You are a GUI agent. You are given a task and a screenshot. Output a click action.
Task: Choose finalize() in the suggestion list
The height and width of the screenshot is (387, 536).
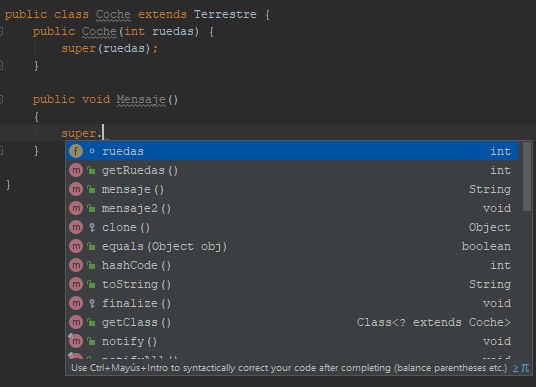pyautogui.click(x=292, y=303)
